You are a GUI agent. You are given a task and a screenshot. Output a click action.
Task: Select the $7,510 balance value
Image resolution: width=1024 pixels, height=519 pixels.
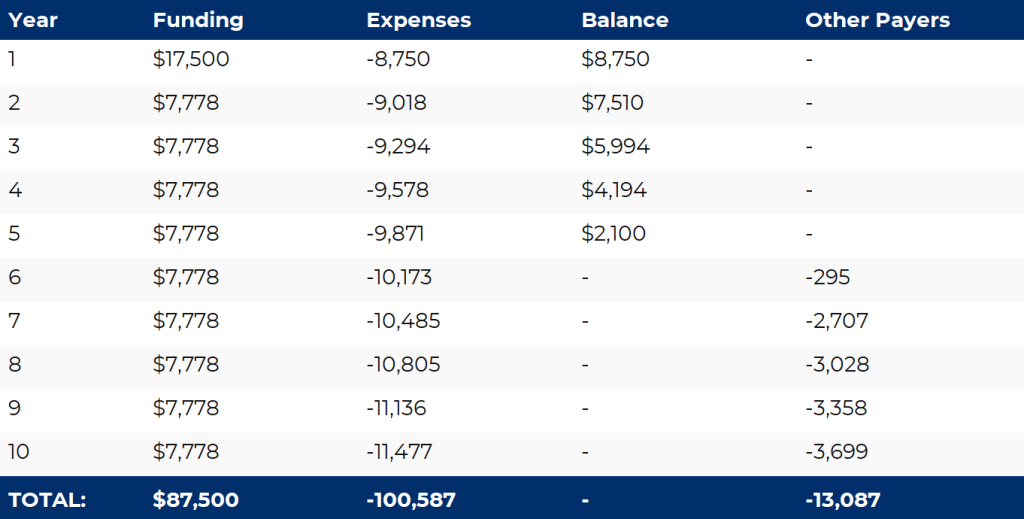tap(612, 103)
